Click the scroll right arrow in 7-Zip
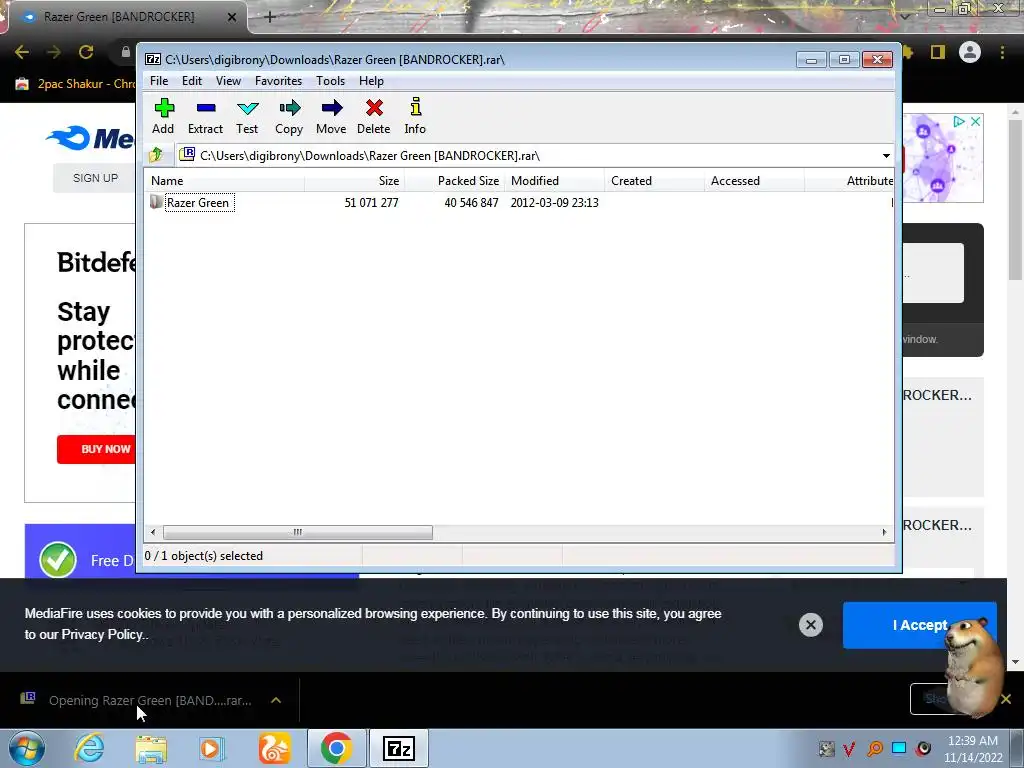This screenshot has height=768, width=1024. click(x=884, y=532)
